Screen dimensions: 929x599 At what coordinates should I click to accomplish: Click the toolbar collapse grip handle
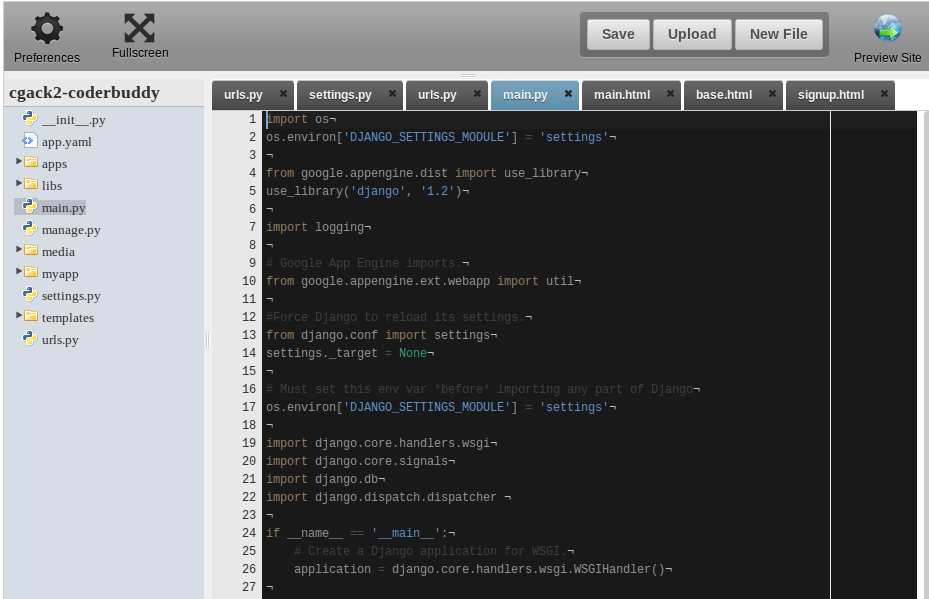coord(469,75)
